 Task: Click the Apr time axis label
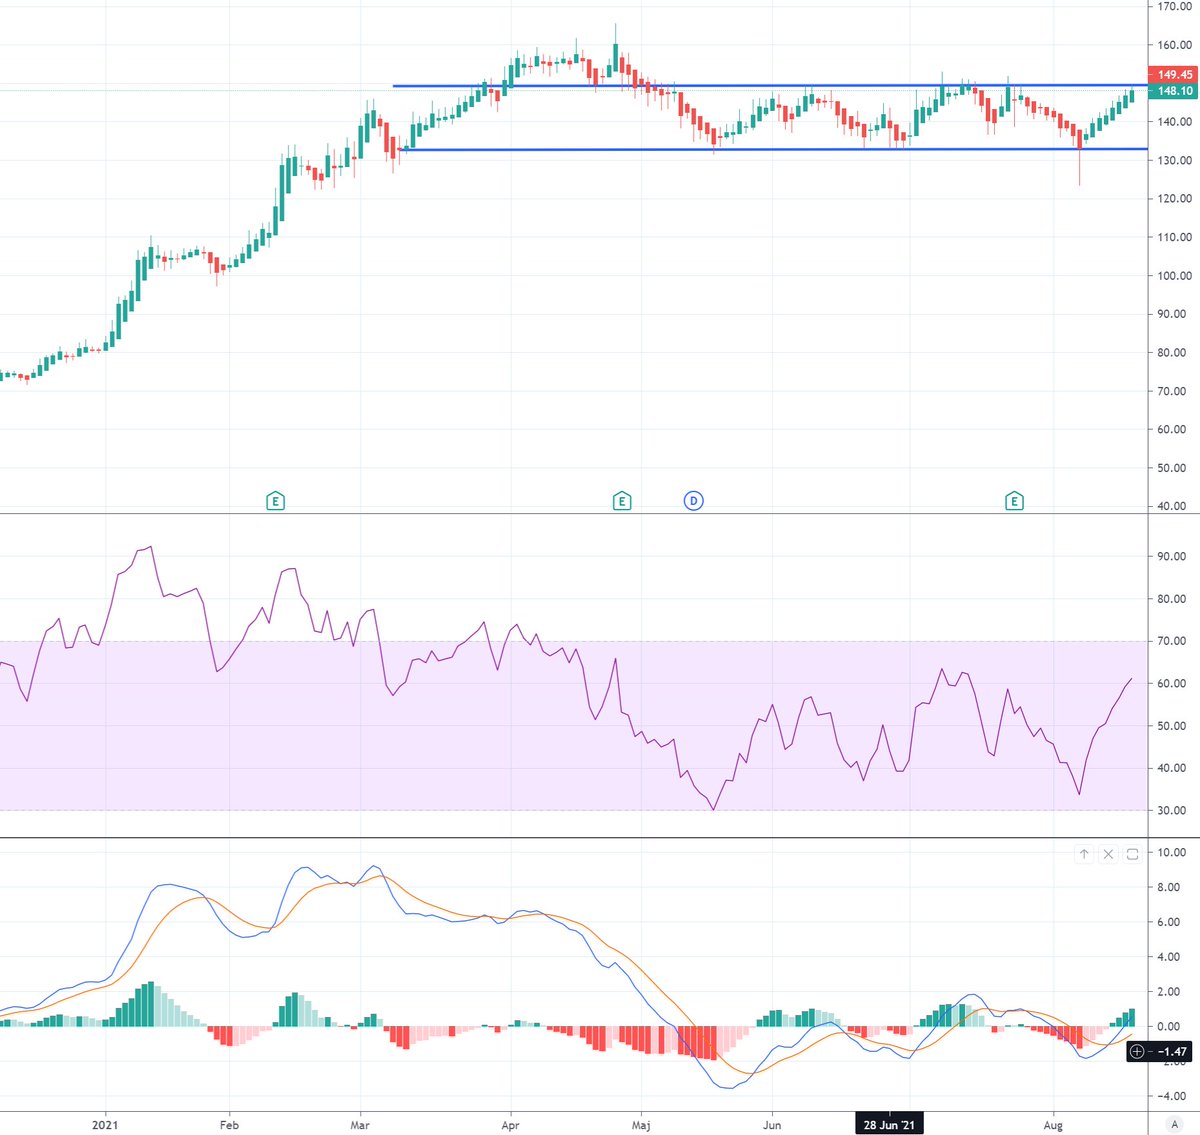510,1125
